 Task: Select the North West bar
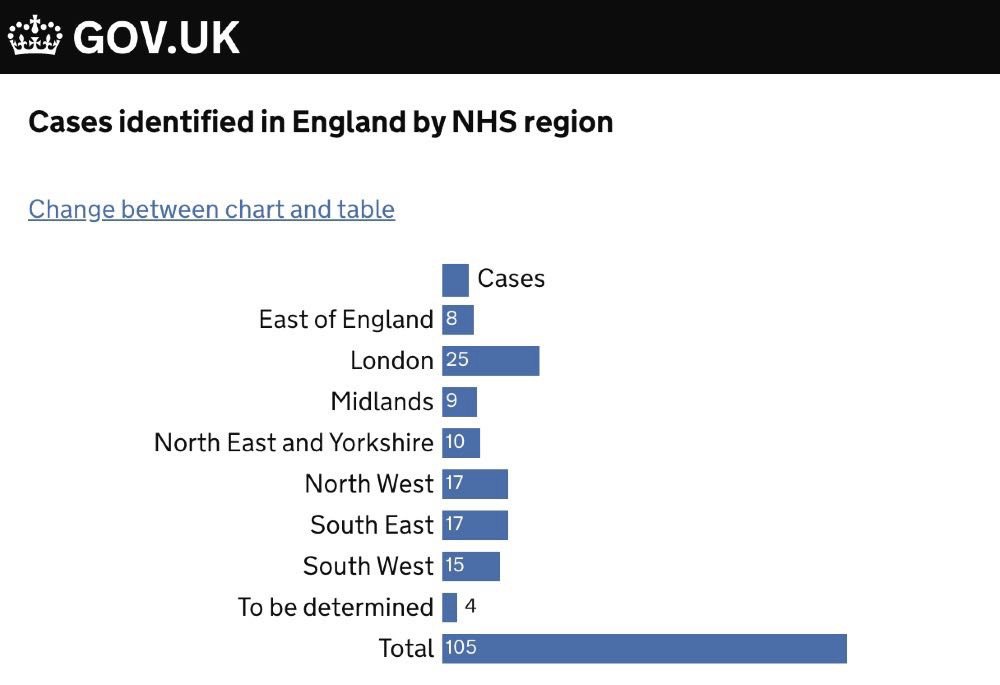click(x=475, y=484)
